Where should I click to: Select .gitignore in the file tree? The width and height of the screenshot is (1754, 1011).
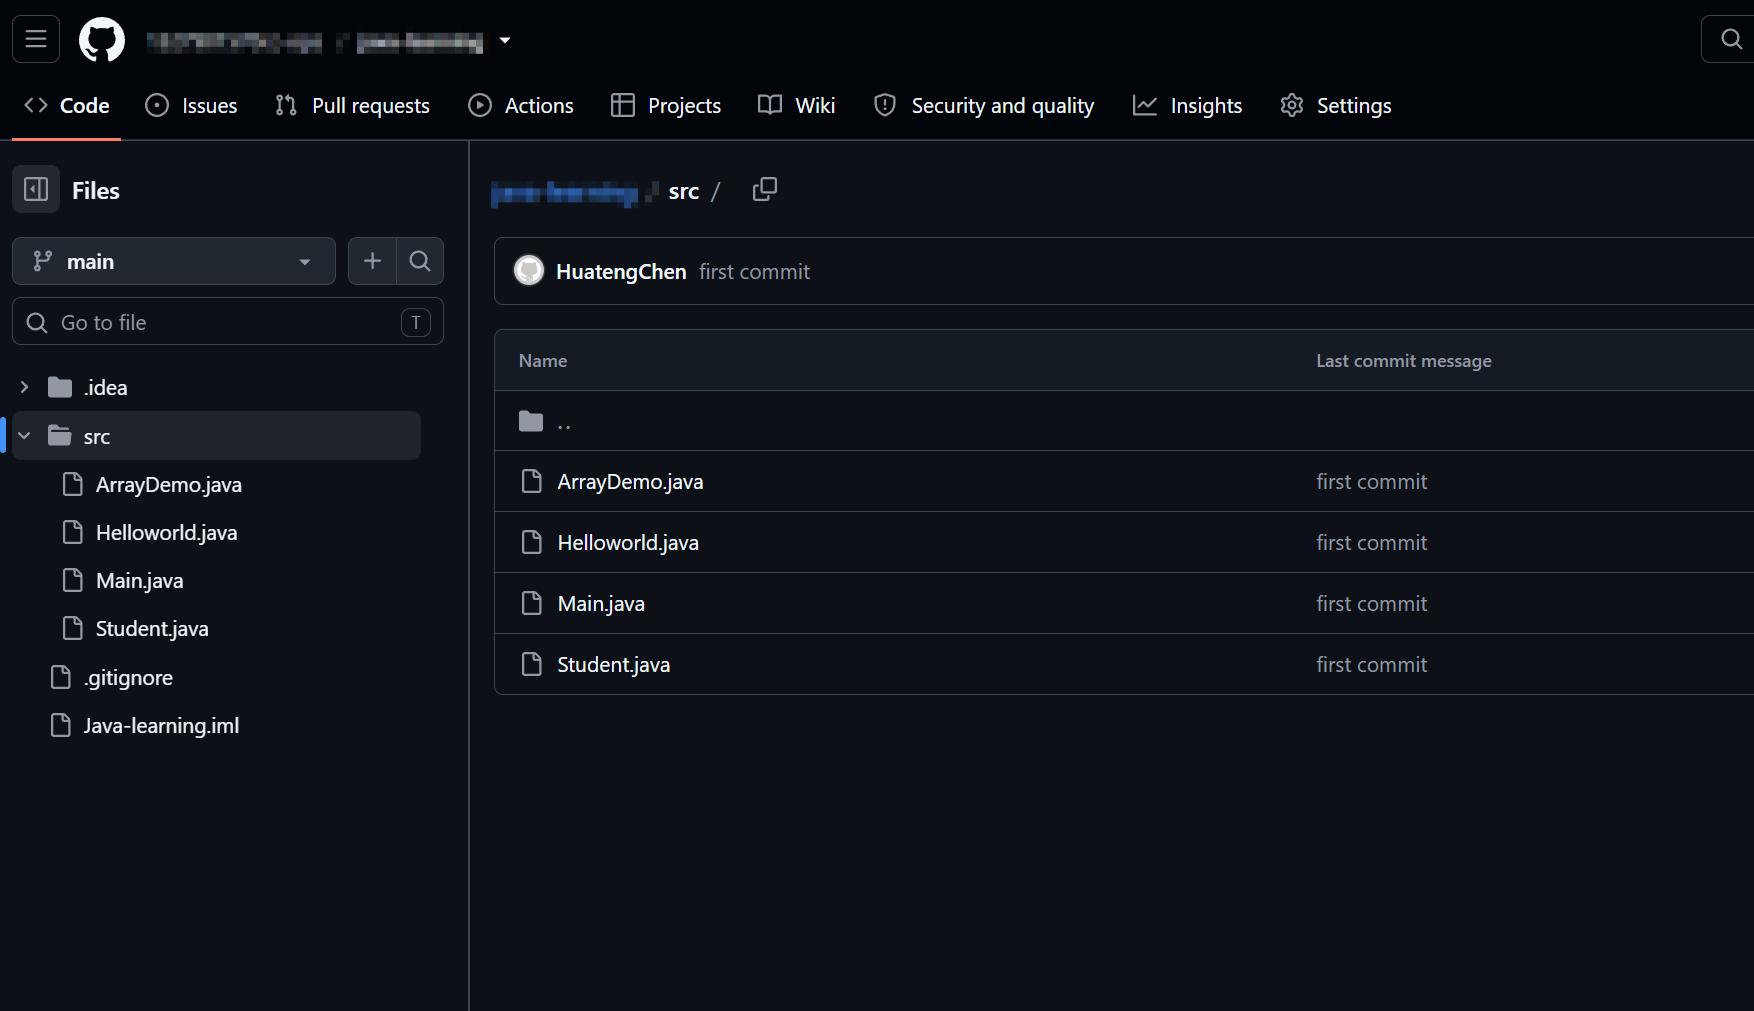128,677
